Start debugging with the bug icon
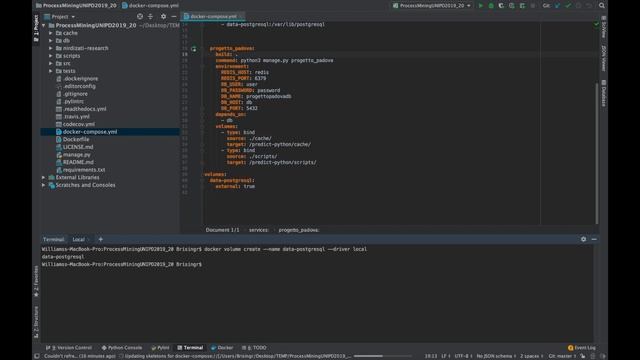The image size is (640, 360). 491,6
